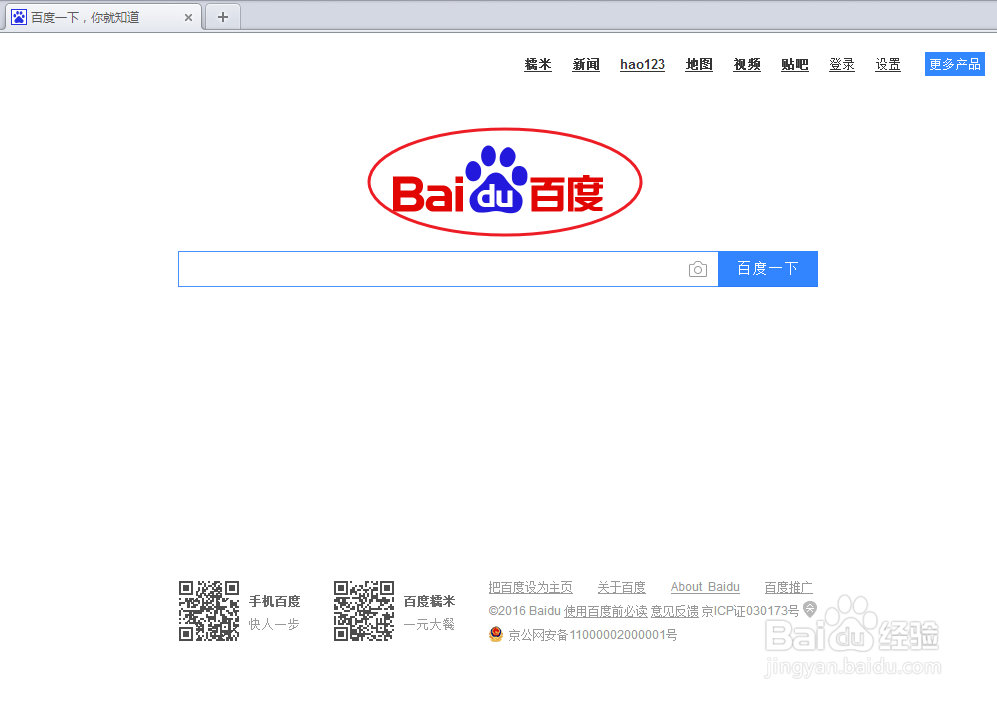Click the 手机百度 QR code
997x701 pixels.
tap(209, 611)
